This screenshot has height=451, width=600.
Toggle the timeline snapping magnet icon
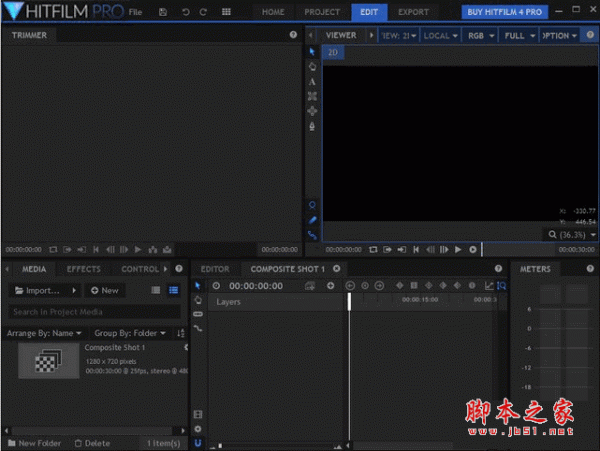(198, 441)
